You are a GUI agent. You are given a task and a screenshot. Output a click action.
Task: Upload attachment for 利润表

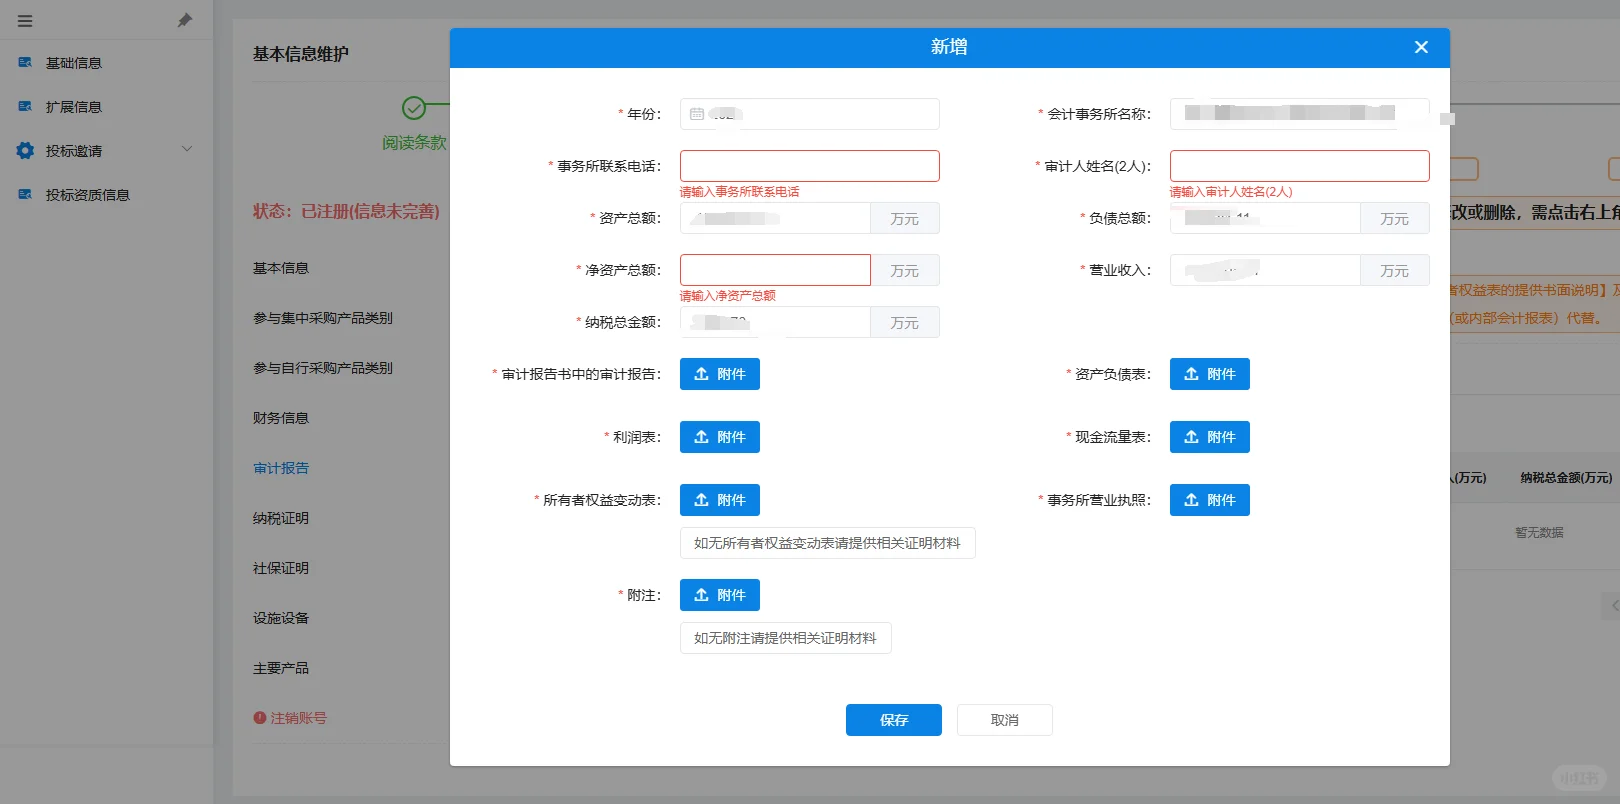click(x=720, y=437)
